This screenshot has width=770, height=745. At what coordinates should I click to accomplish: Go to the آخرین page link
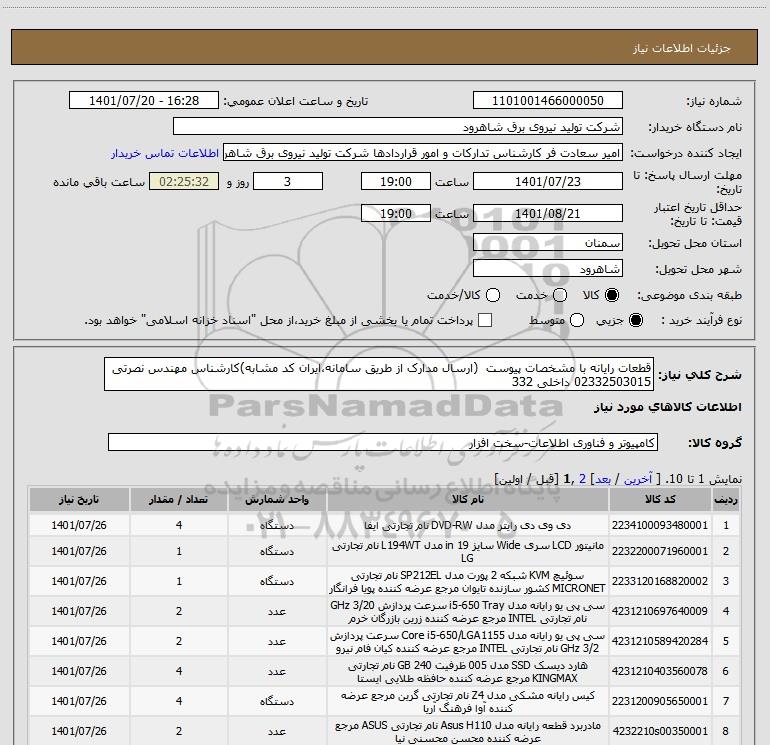pyautogui.click(x=638, y=479)
